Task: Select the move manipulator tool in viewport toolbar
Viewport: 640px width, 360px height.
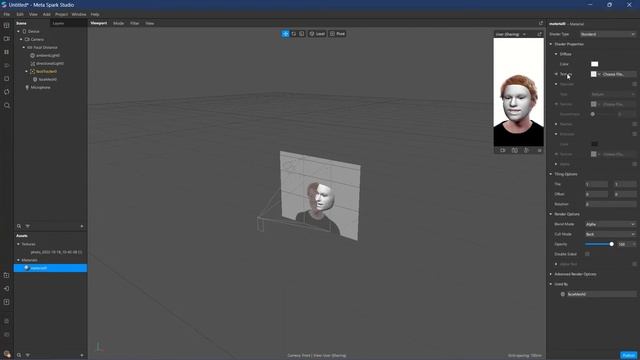Action: [285, 34]
